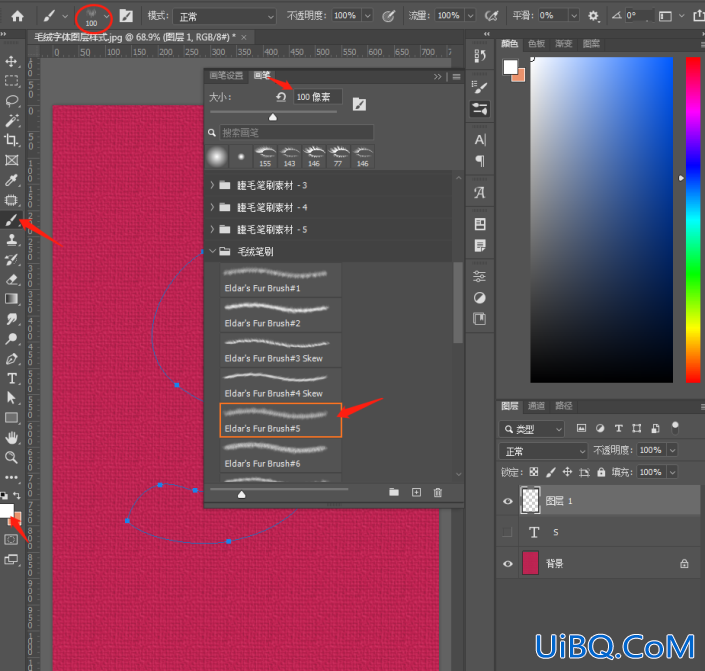The width and height of the screenshot is (705, 671).
Task: Select the Hand tool
Action: 11,438
